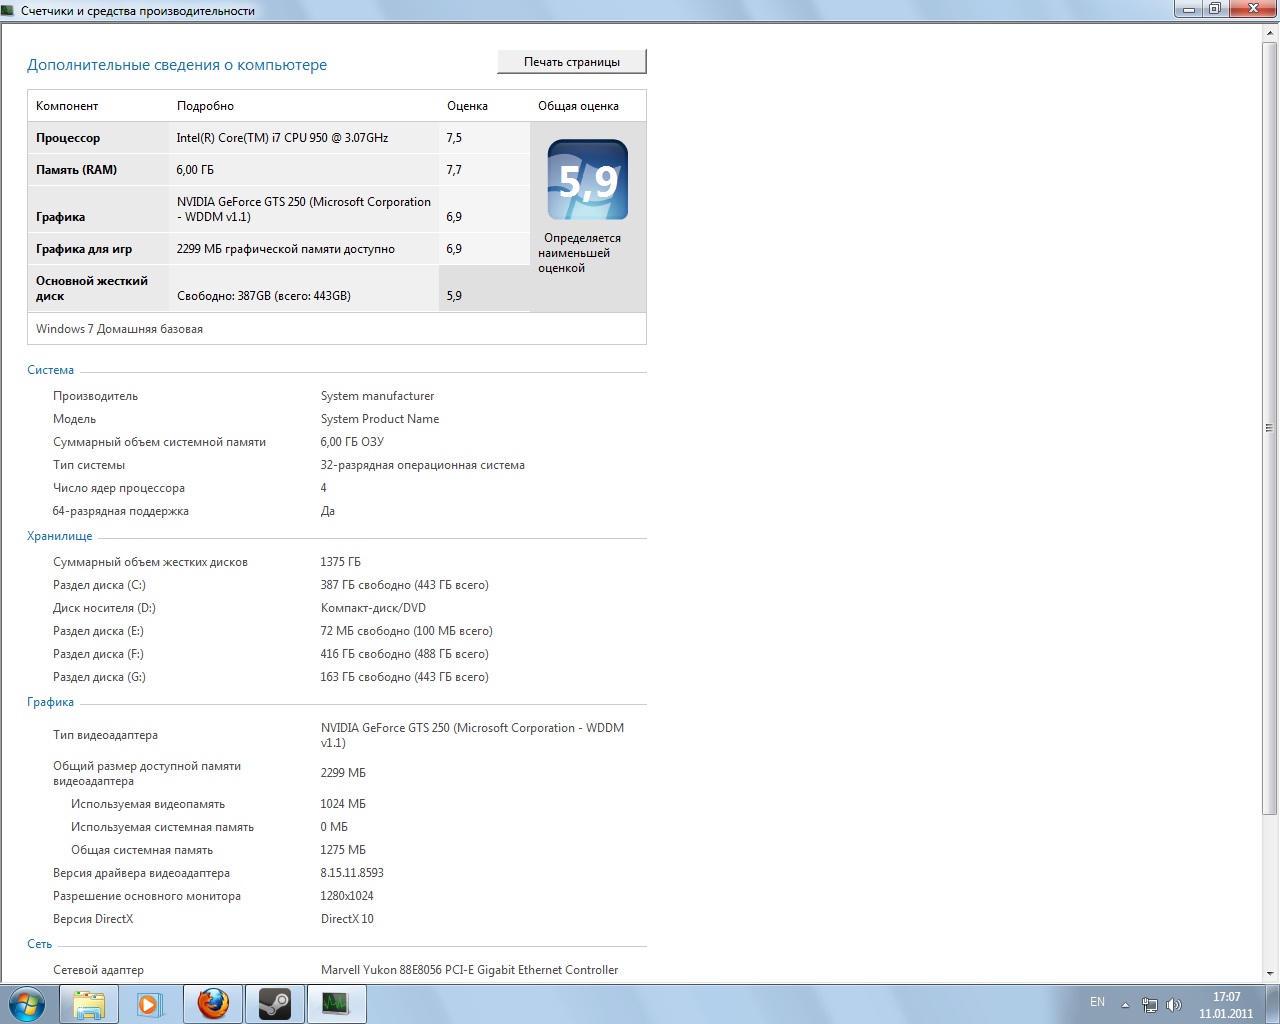The height and width of the screenshot is (1024, 1280).
Task: Click 'System Product Name' value
Action: pyautogui.click(x=380, y=419)
